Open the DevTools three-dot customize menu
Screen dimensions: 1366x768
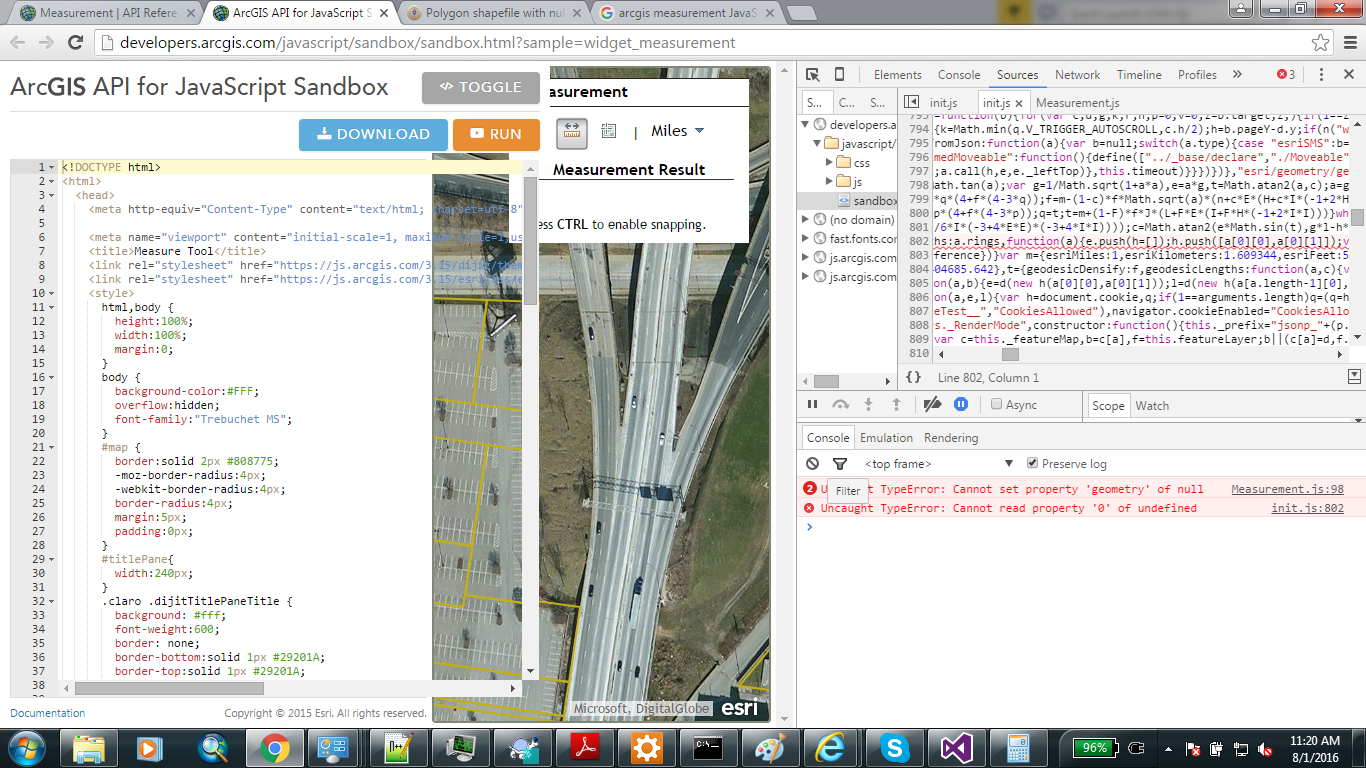pyautogui.click(x=1321, y=75)
